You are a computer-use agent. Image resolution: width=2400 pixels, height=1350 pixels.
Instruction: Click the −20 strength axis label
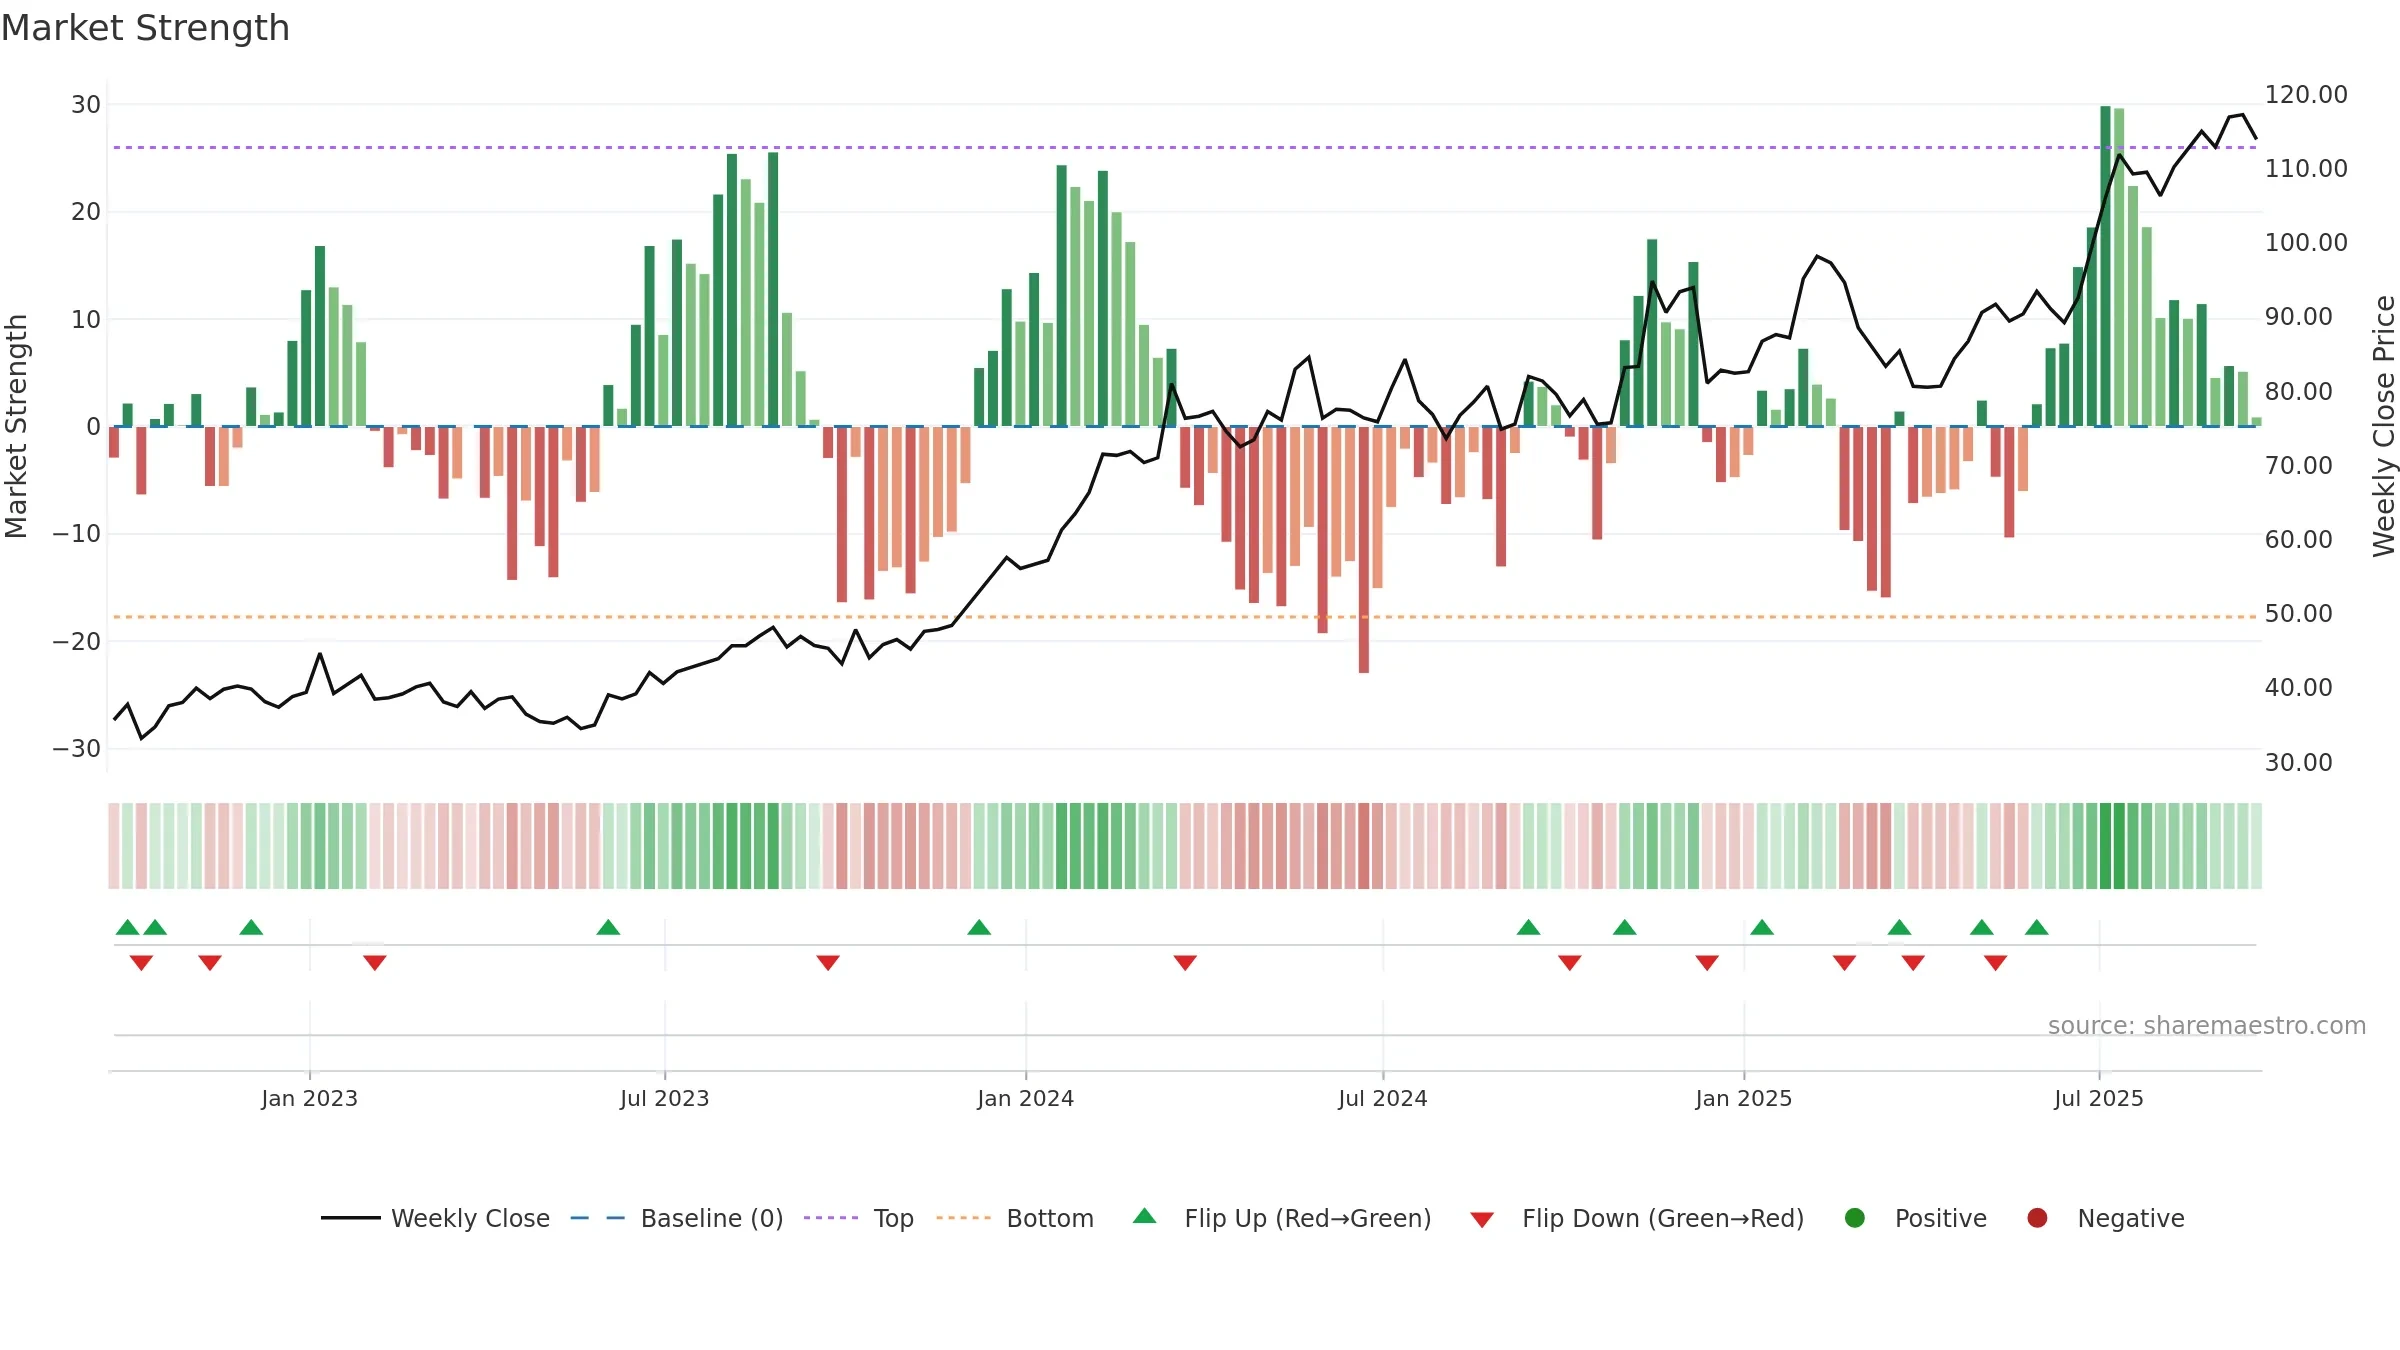point(77,641)
